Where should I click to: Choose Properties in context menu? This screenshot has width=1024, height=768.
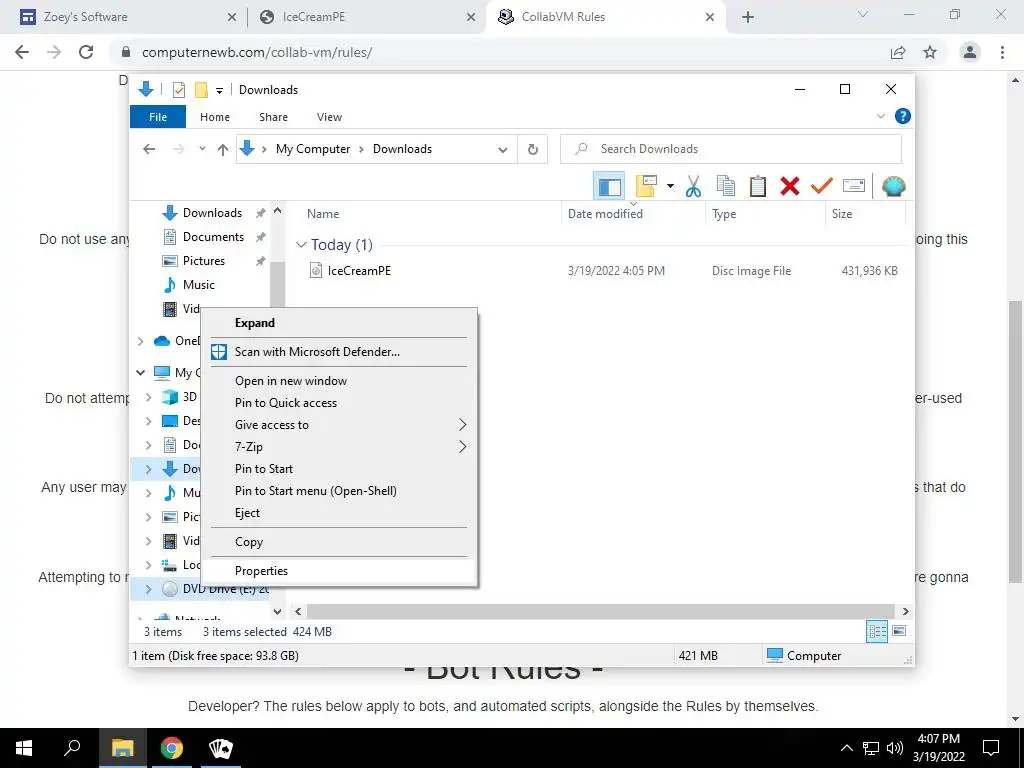point(340,571)
